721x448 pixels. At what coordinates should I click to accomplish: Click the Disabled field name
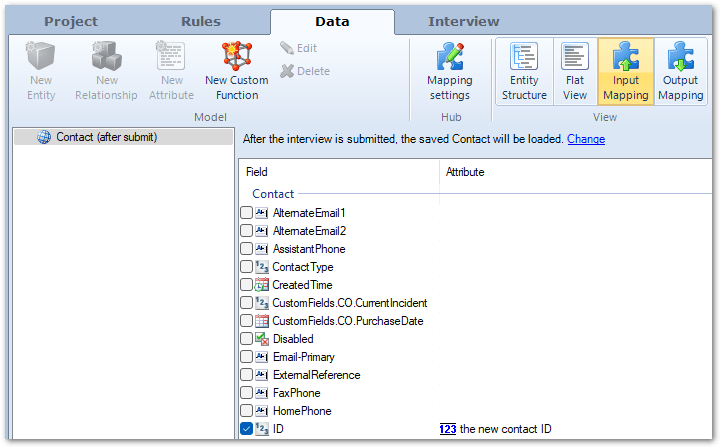(293, 339)
